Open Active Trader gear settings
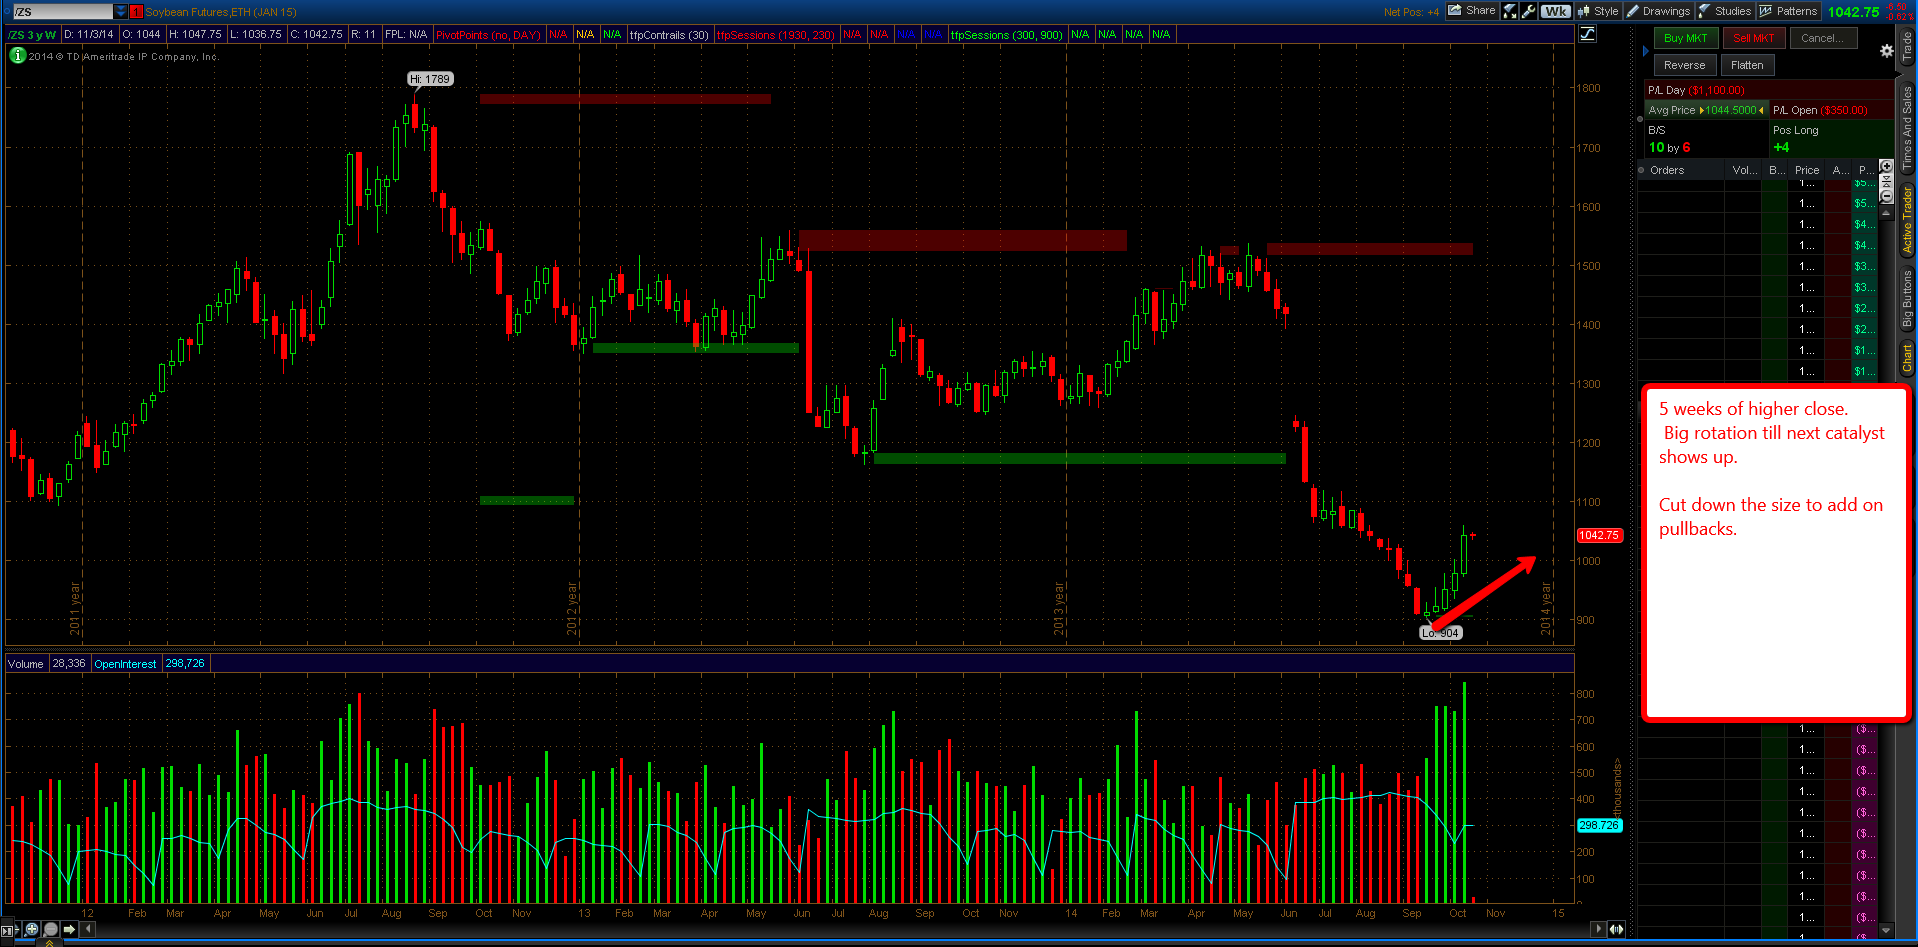The height and width of the screenshot is (947, 1918). [1886, 51]
